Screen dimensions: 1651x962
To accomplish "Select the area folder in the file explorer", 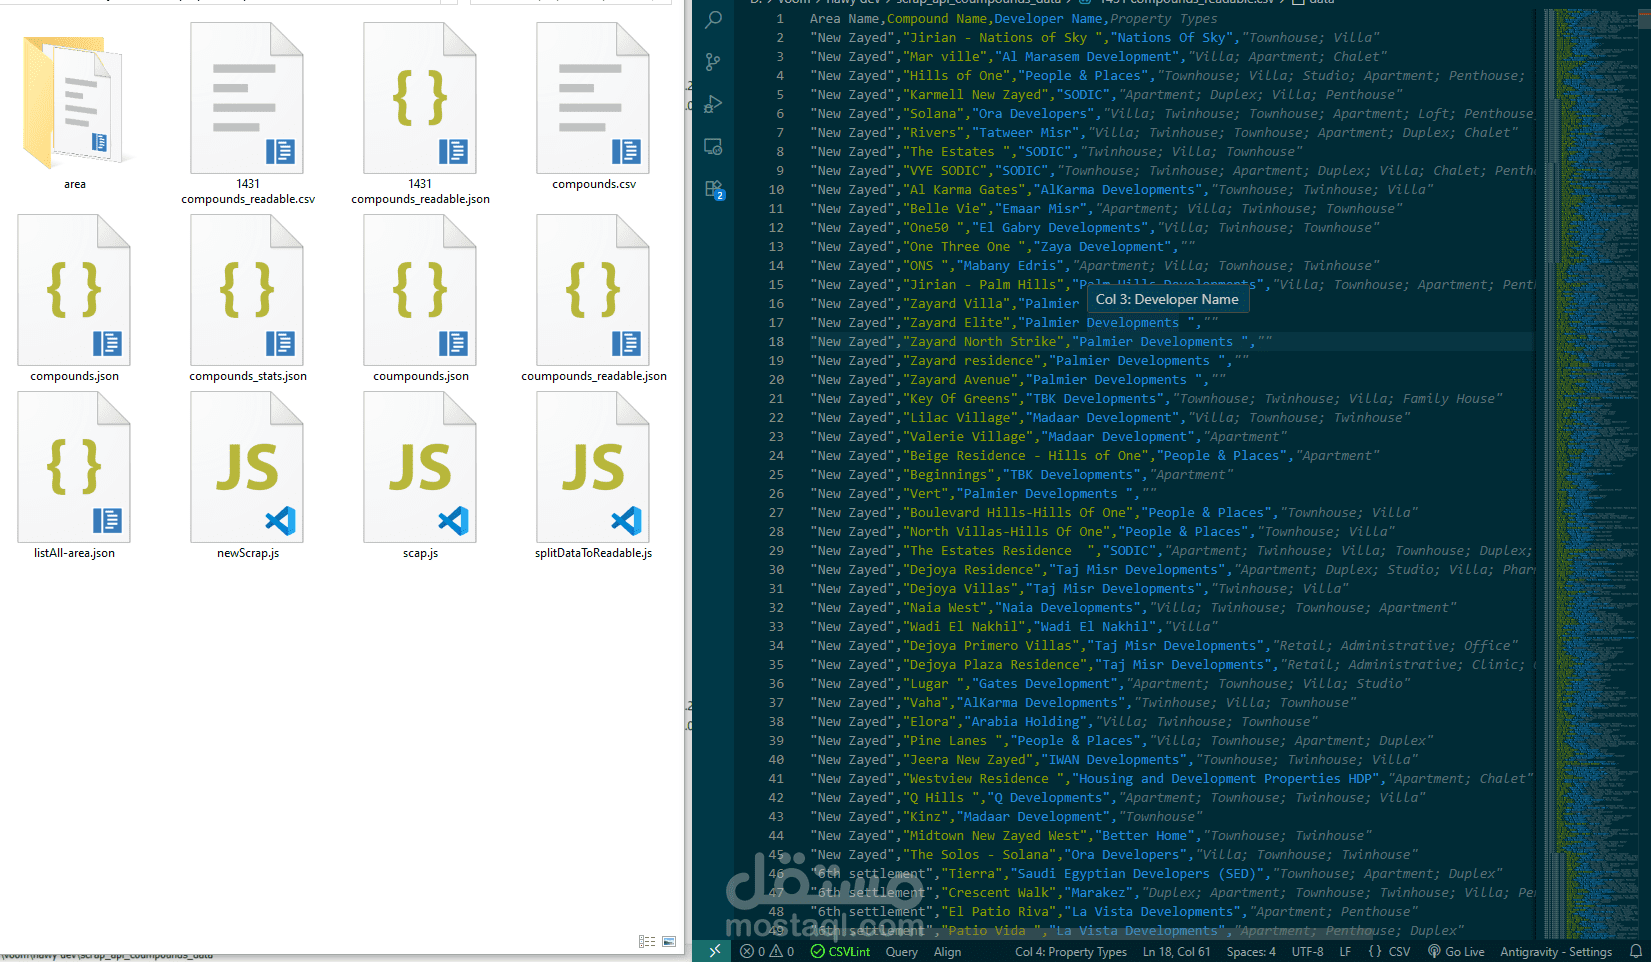I will (x=75, y=108).
